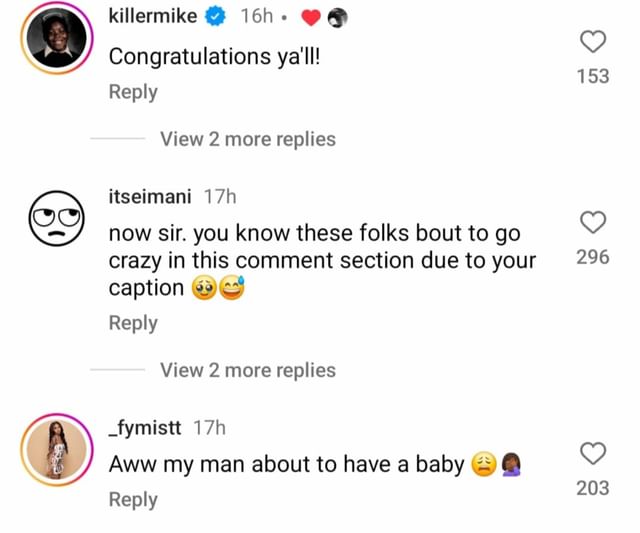This screenshot has height=533, width=640.
Task: Like _fymistt's comment with the heart
Action: point(593,453)
